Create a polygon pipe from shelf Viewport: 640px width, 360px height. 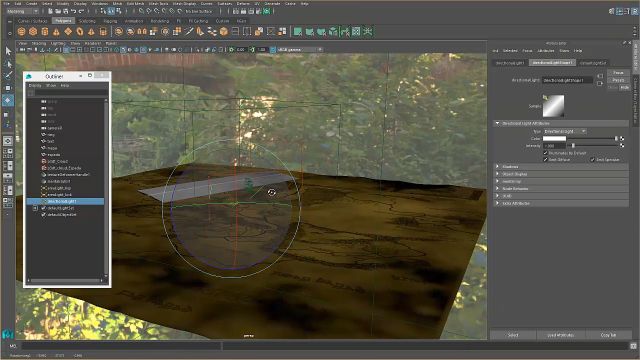[103, 31]
